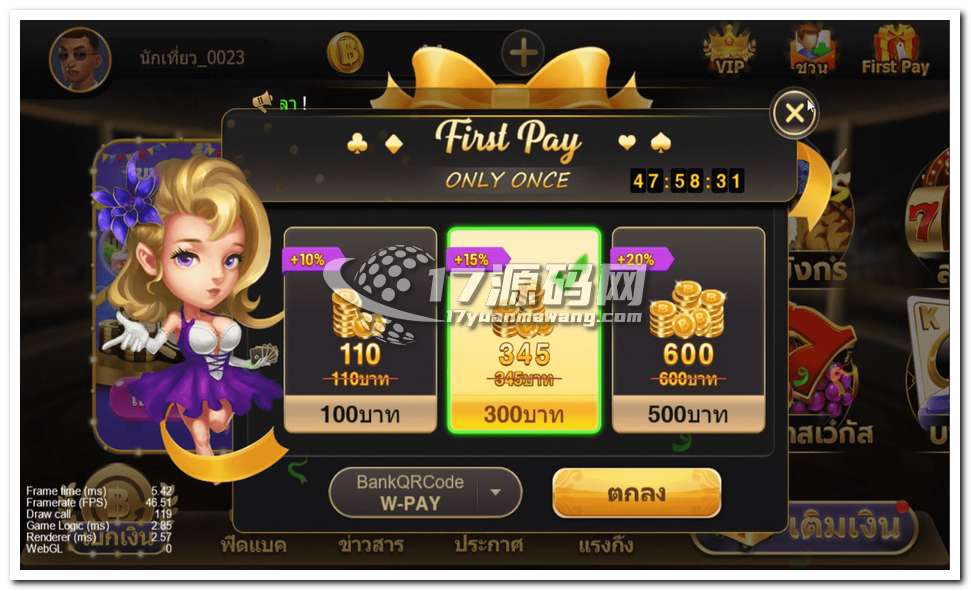The height and width of the screenshot is (591, 971).
Task: Open the ฟีดแบค feedback tab
Action: pos(254,545)
